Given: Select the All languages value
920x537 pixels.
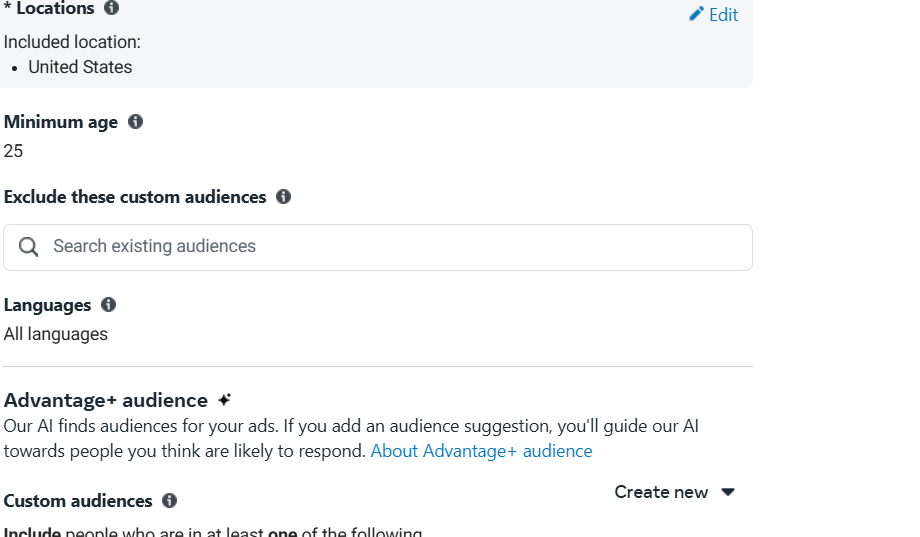Looking at the screenshot, I should (x=56, y=334).
